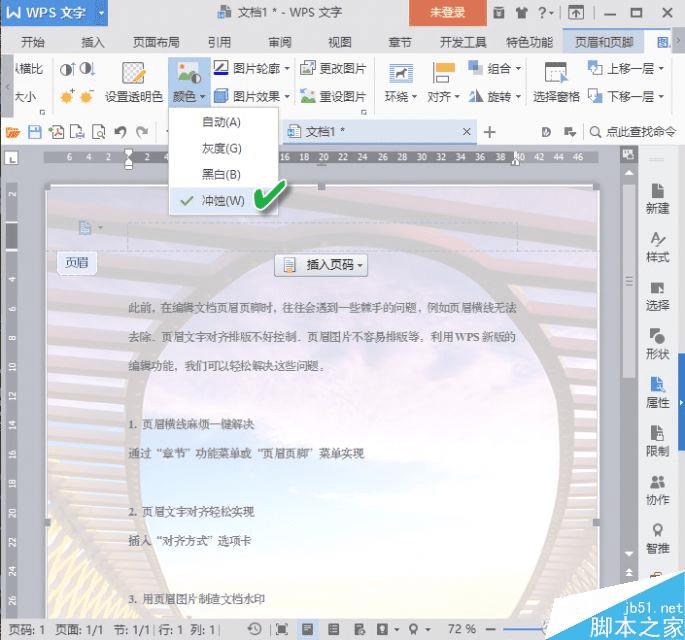
Task: Open the Wrap (环绕) dropdown
Action: [401, 83]
